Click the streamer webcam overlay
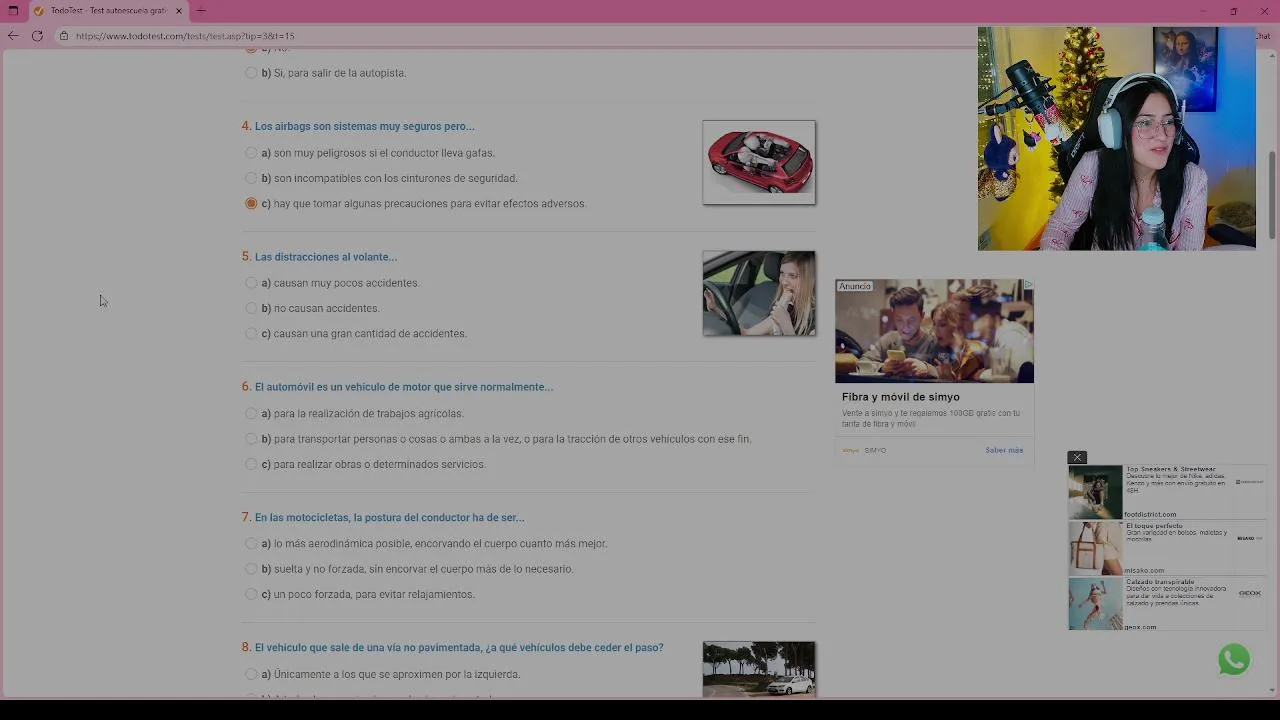The width and height of the screenshot is (1280, 720). 1117,138
